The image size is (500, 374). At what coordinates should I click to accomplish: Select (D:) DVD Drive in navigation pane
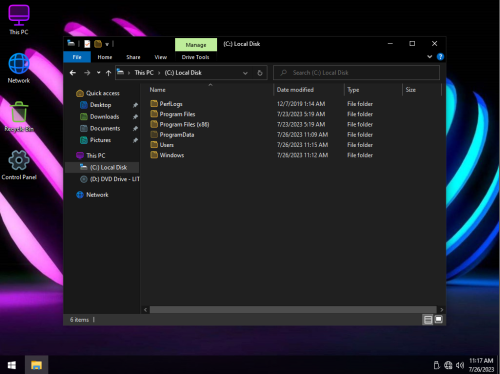click(114, 179)
